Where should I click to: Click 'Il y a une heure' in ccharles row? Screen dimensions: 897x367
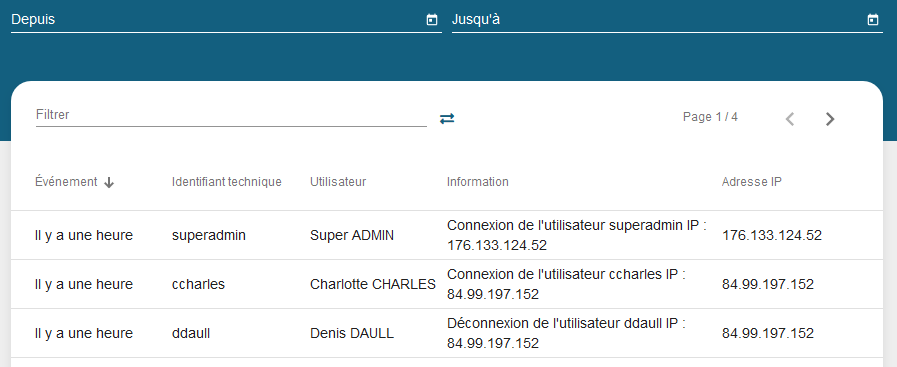tap(84, 284)
